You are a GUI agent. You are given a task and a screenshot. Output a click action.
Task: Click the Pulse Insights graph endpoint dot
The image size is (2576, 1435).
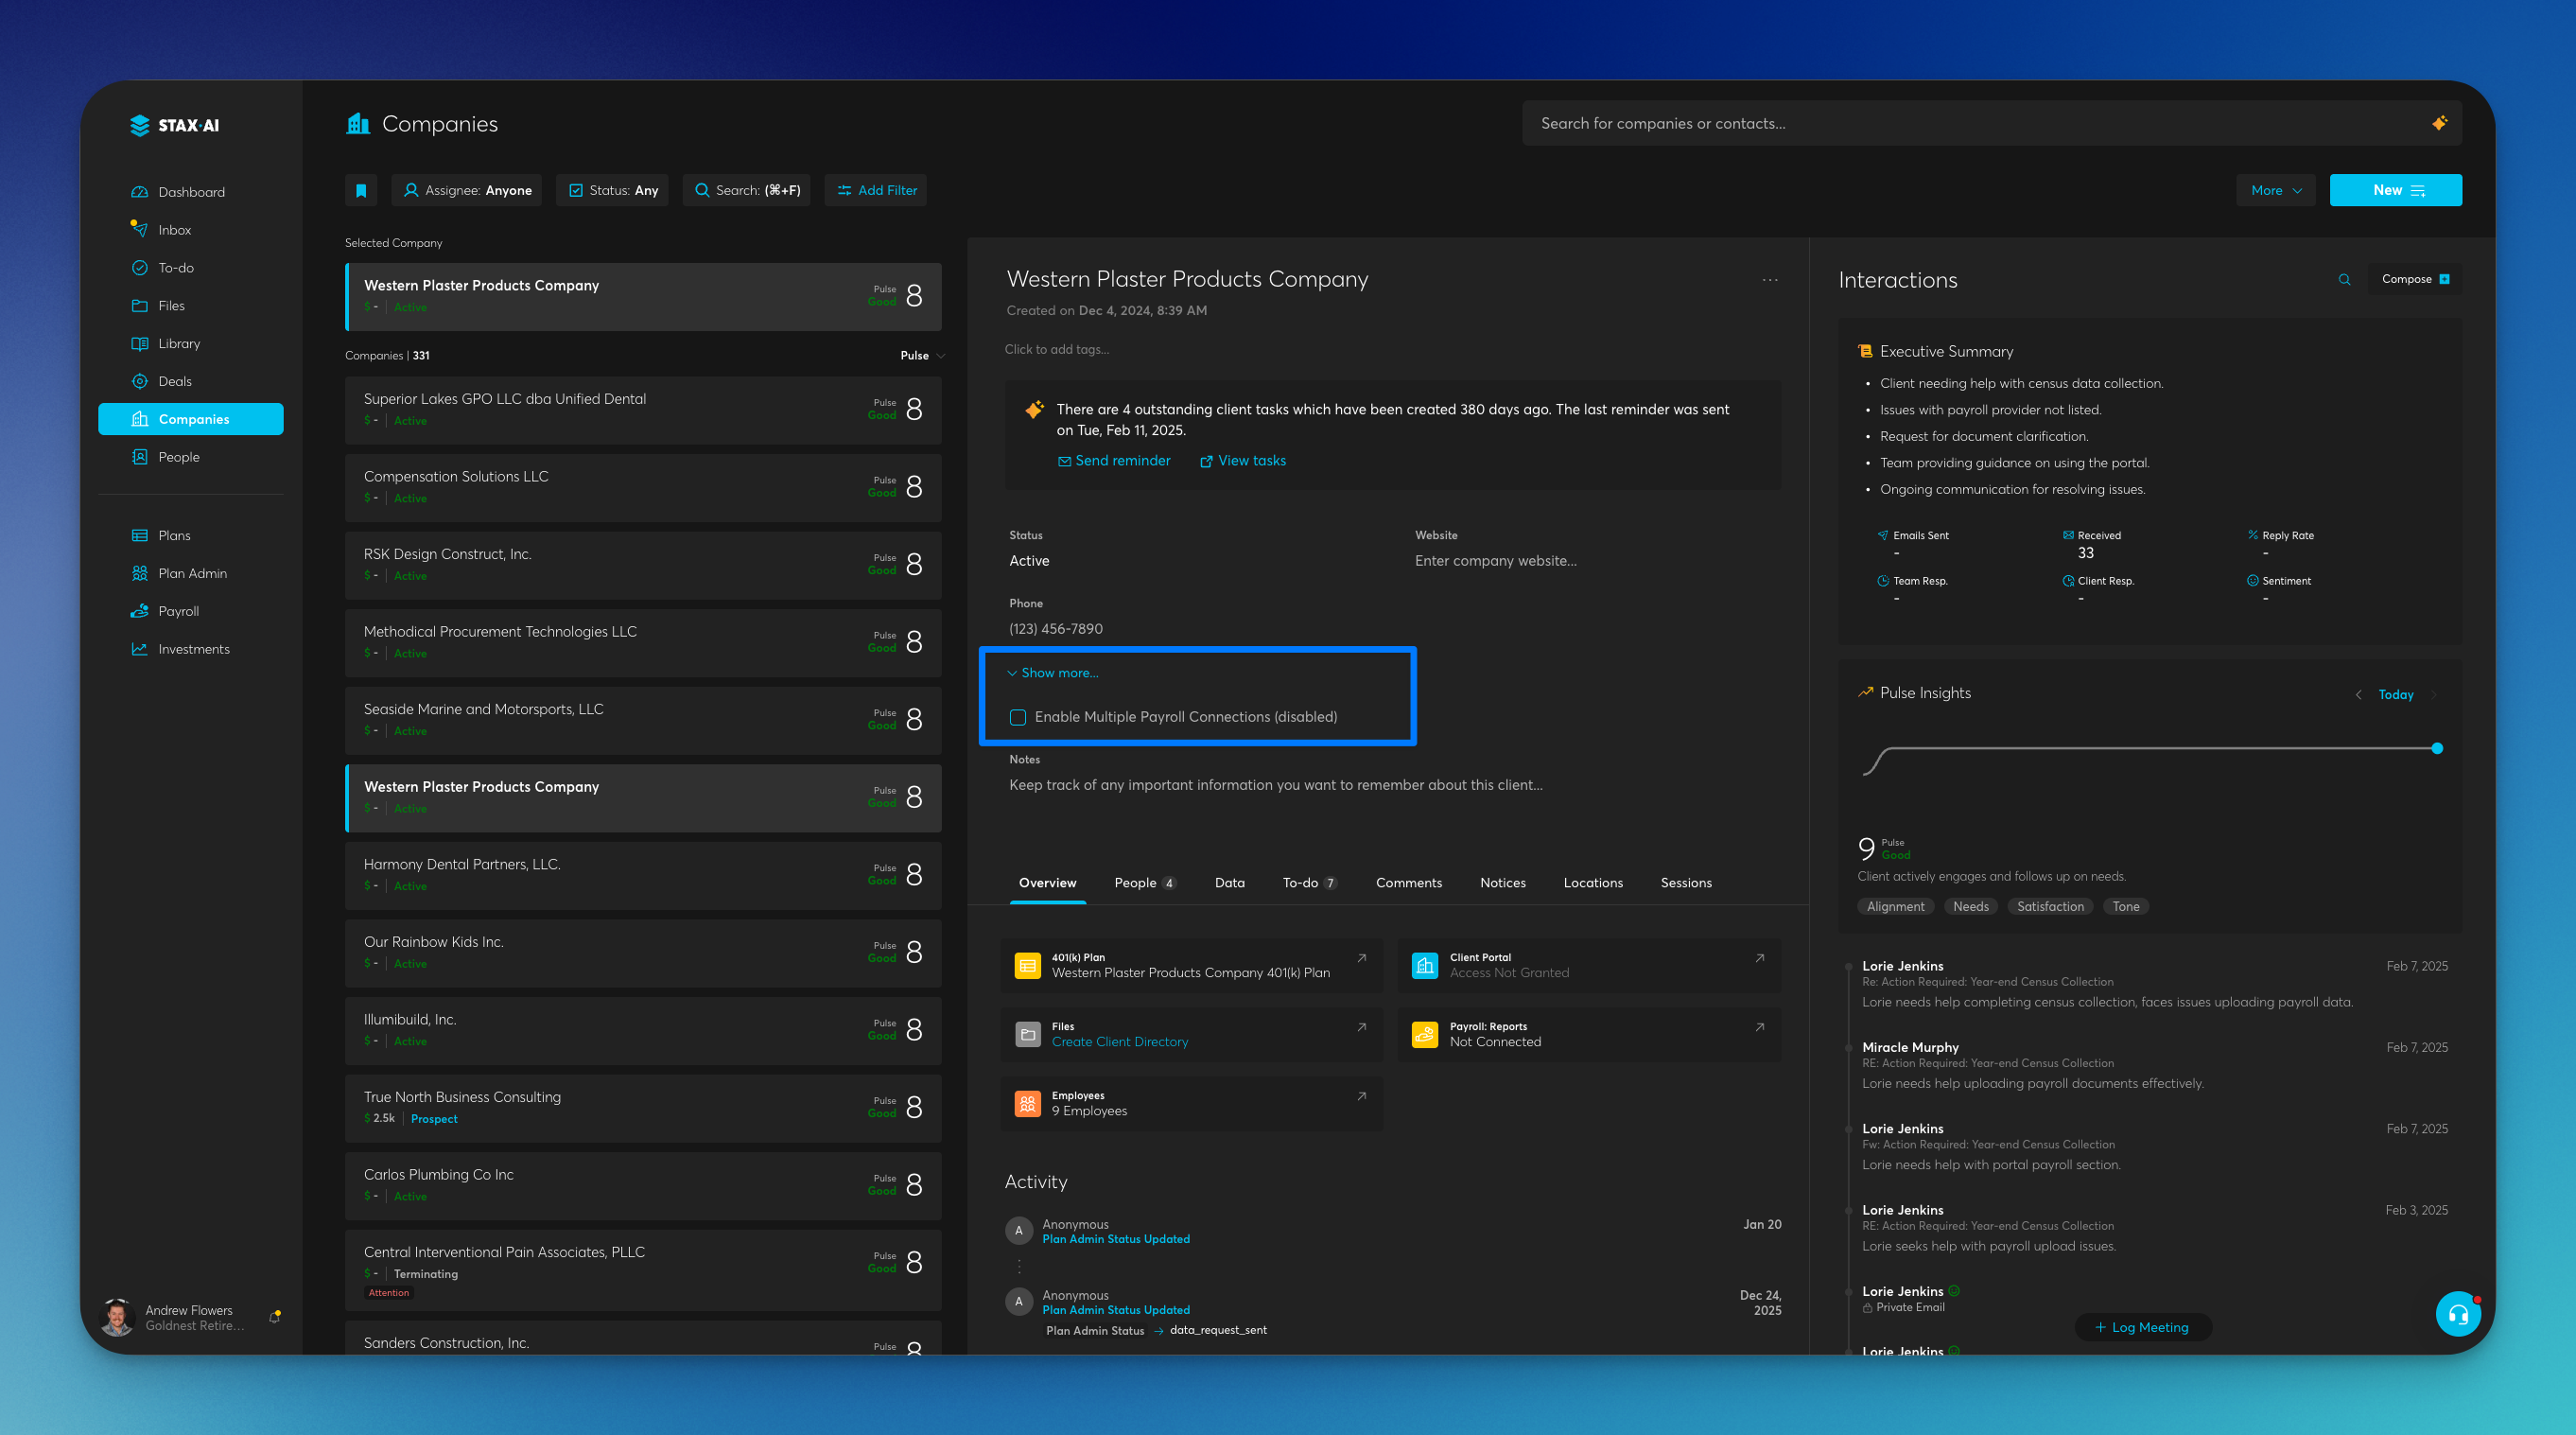[x=2437, y=748]
